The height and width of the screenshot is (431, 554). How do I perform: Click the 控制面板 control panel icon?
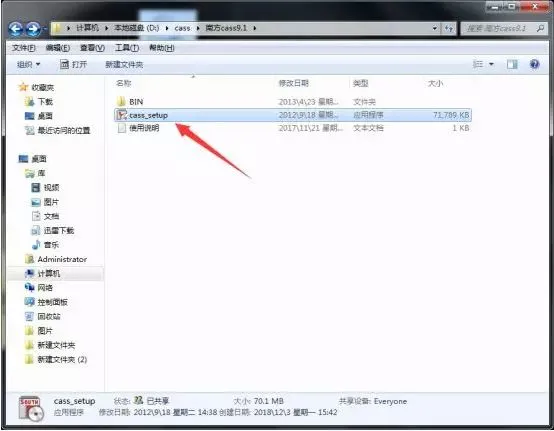pos(29,302)
